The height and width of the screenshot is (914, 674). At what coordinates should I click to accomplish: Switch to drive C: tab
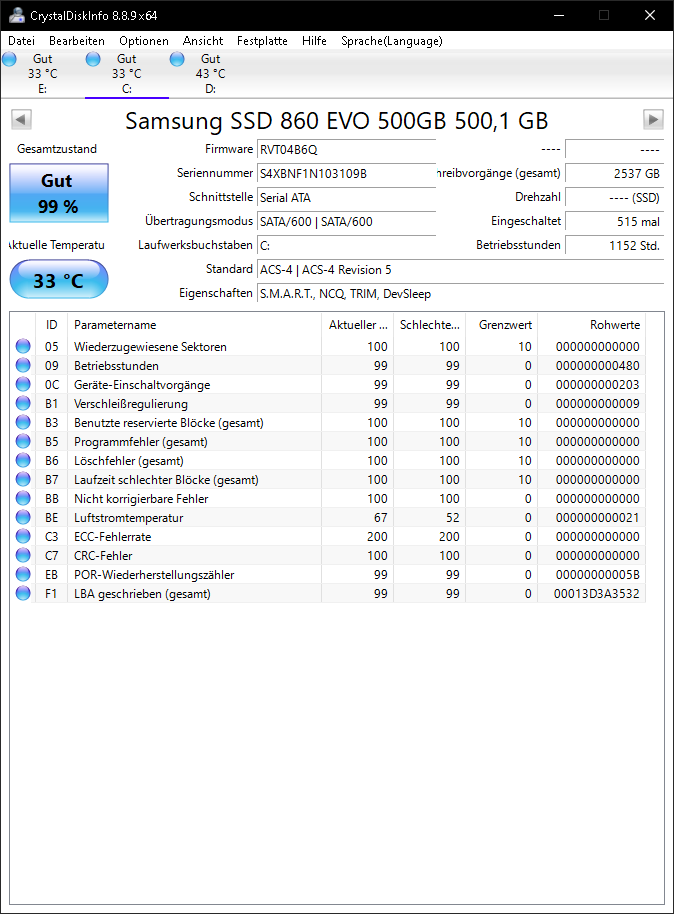click(127, 74)
